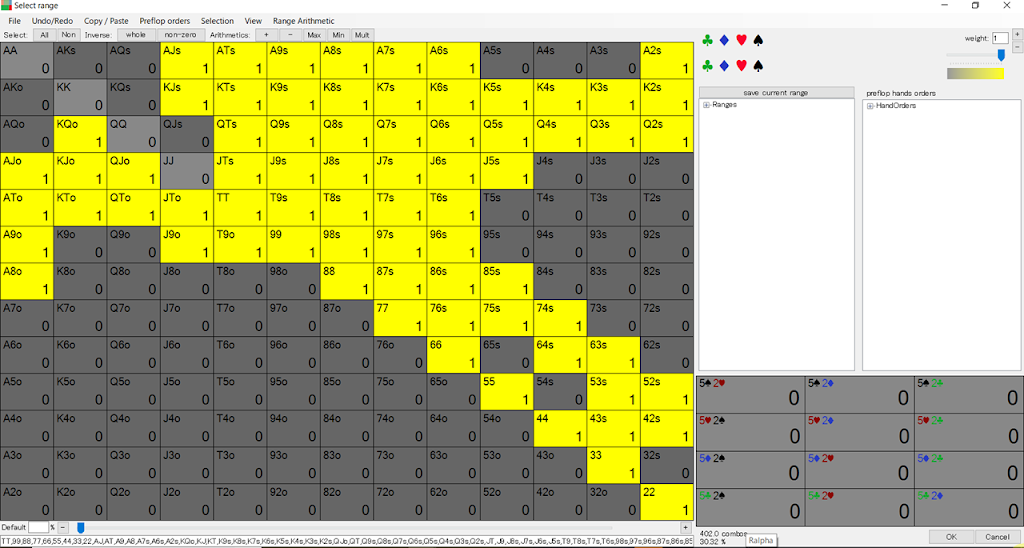Open the View menu
The height and width of the screenshot is (548, 1024).
tap(253, 21)
